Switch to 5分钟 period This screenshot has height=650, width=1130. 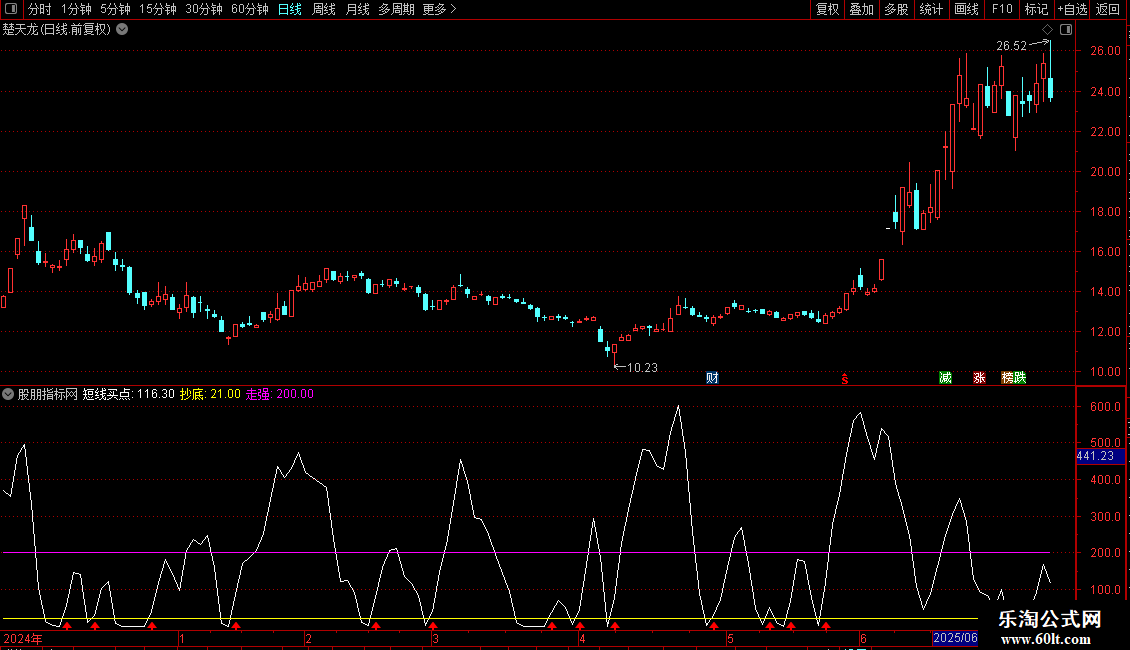point(115,9)
